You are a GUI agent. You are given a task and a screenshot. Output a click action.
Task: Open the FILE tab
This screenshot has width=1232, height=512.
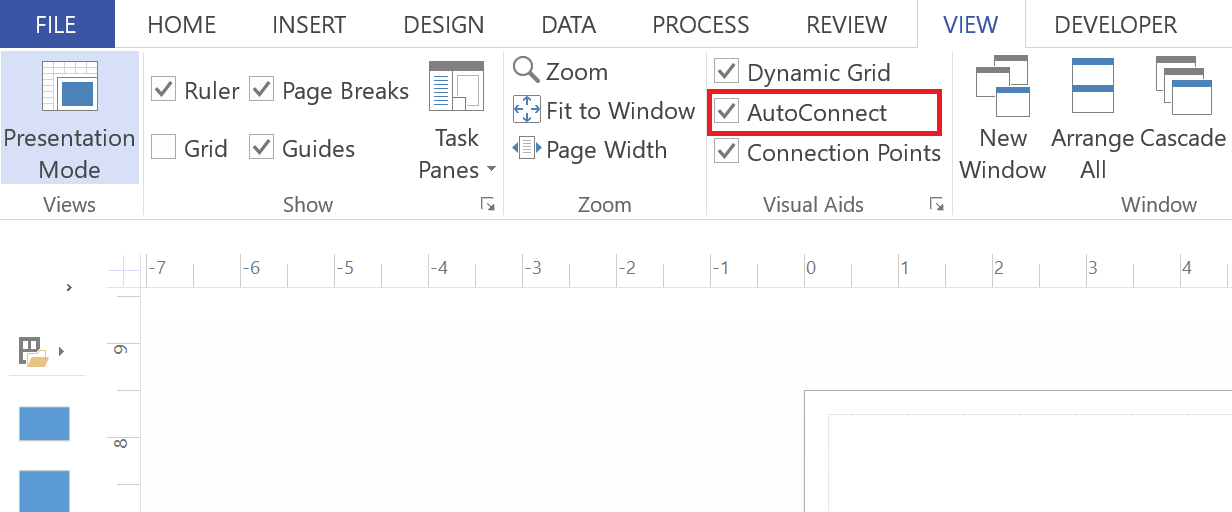(57, 25)
